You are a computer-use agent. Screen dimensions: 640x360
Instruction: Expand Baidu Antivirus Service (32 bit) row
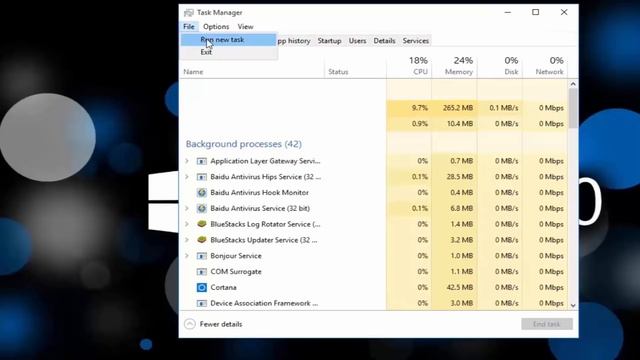click(187, 209)
